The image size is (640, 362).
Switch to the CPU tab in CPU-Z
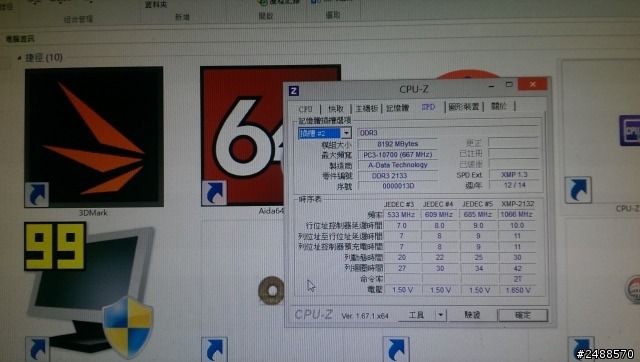305,109
